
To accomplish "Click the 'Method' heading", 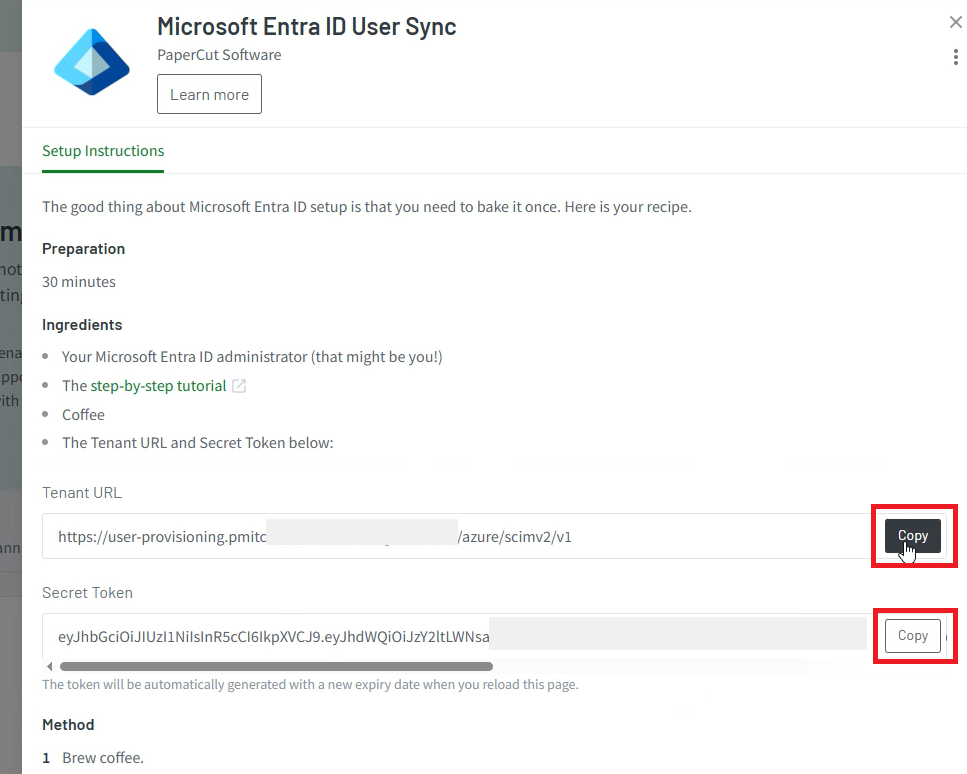I will pos(68,725).
